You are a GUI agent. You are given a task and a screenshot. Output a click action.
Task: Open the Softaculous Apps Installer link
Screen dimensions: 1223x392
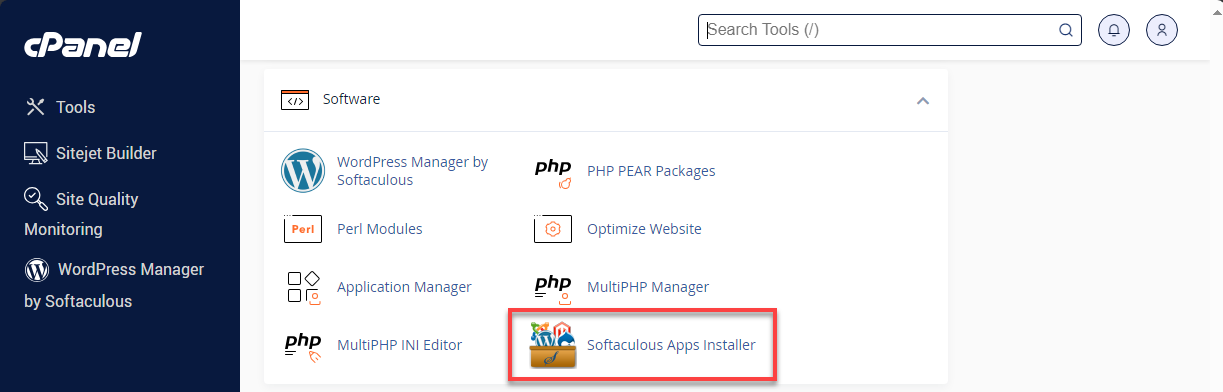[x=671, y=345]
